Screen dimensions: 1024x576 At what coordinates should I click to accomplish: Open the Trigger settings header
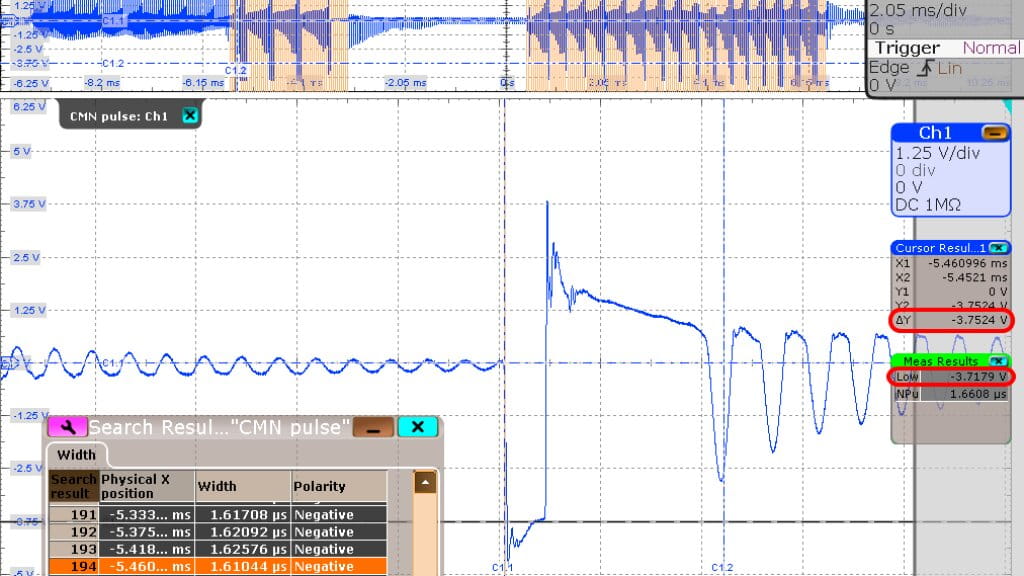coord(907,47)
